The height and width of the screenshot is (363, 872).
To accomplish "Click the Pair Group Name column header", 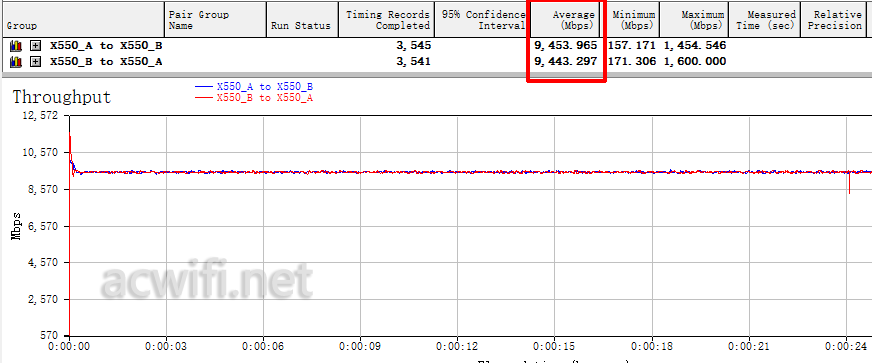I will [x=216, y=19].
